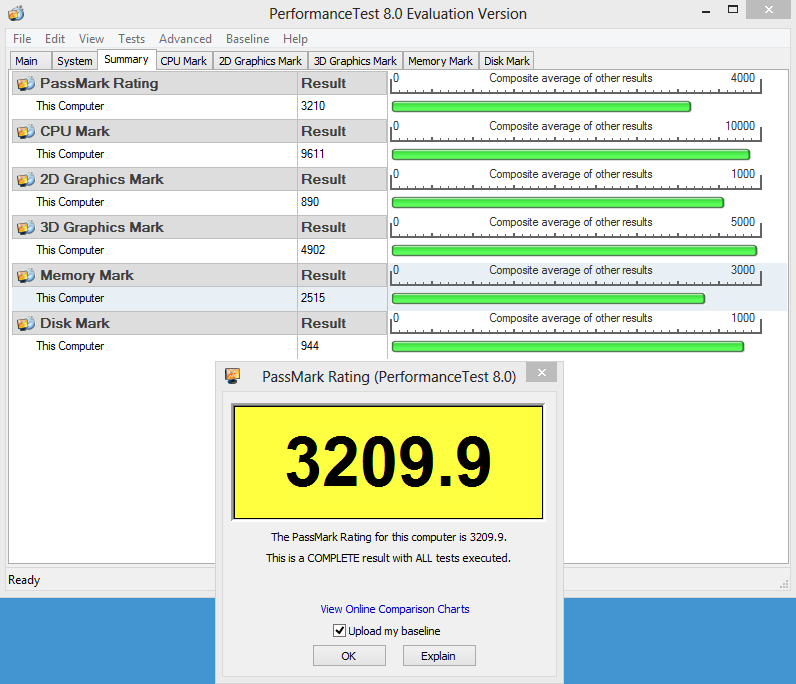Click the COMPLETE result message text
The image size is (796, 684).
coord(388,558)
